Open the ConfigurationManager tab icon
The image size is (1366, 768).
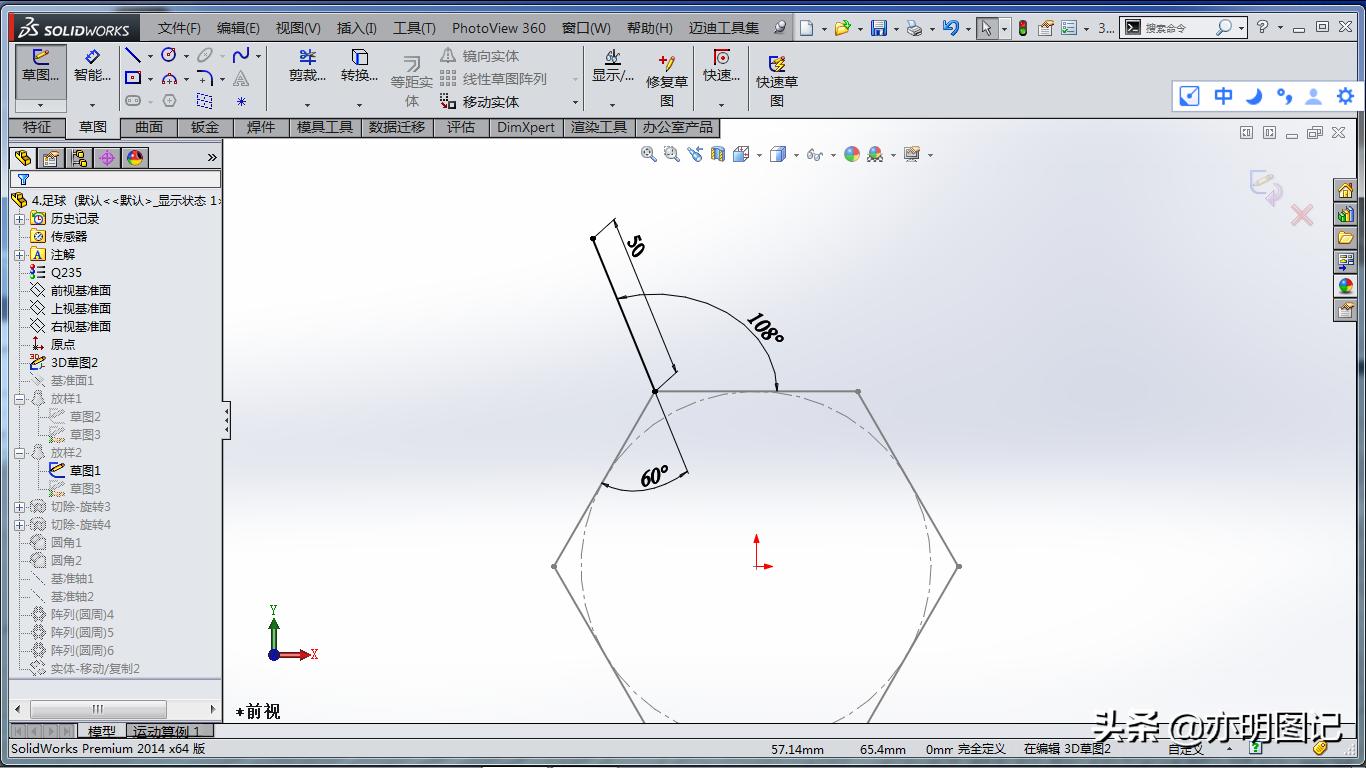(78, 158)
